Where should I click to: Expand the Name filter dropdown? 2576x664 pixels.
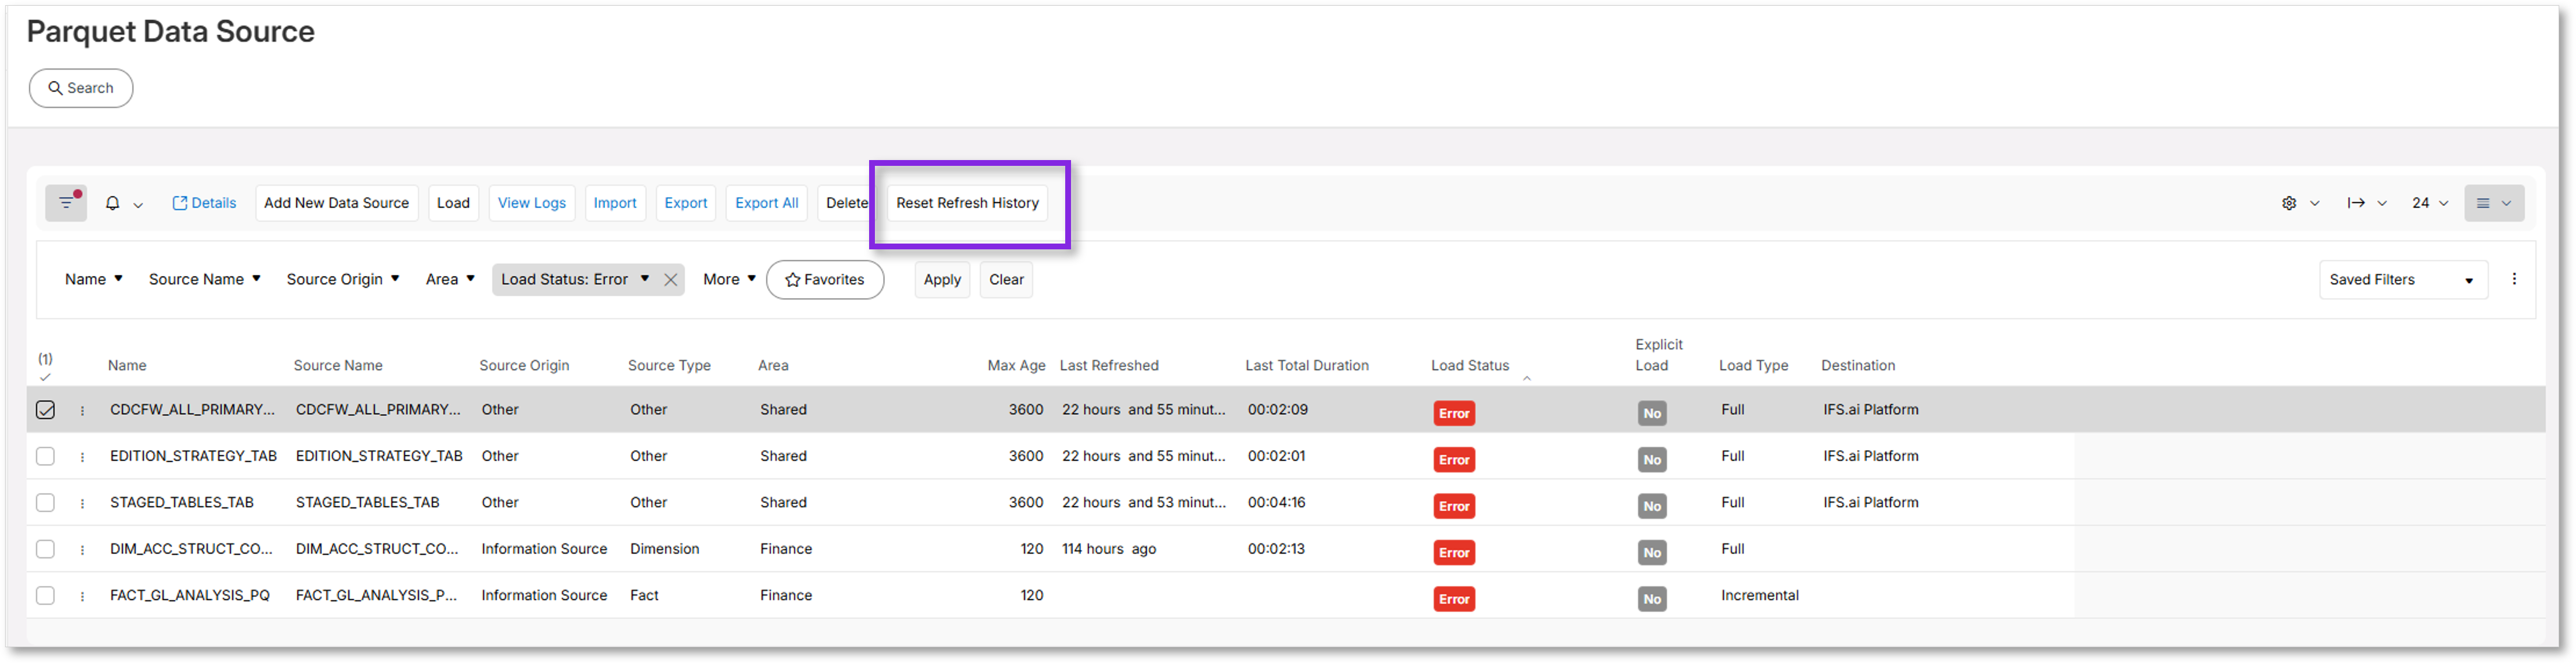[93, 279]
